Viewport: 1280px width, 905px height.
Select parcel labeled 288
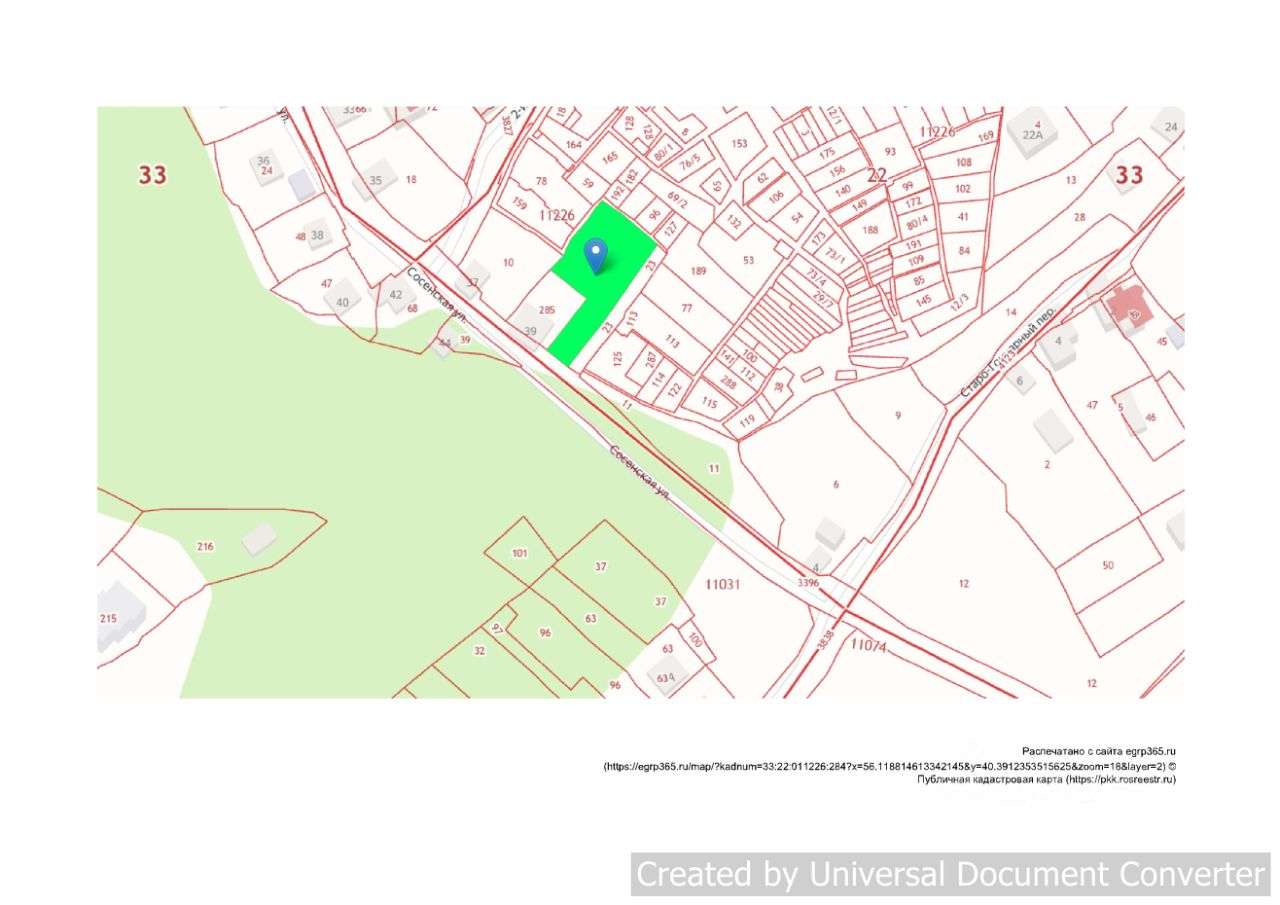coord(728,381)
